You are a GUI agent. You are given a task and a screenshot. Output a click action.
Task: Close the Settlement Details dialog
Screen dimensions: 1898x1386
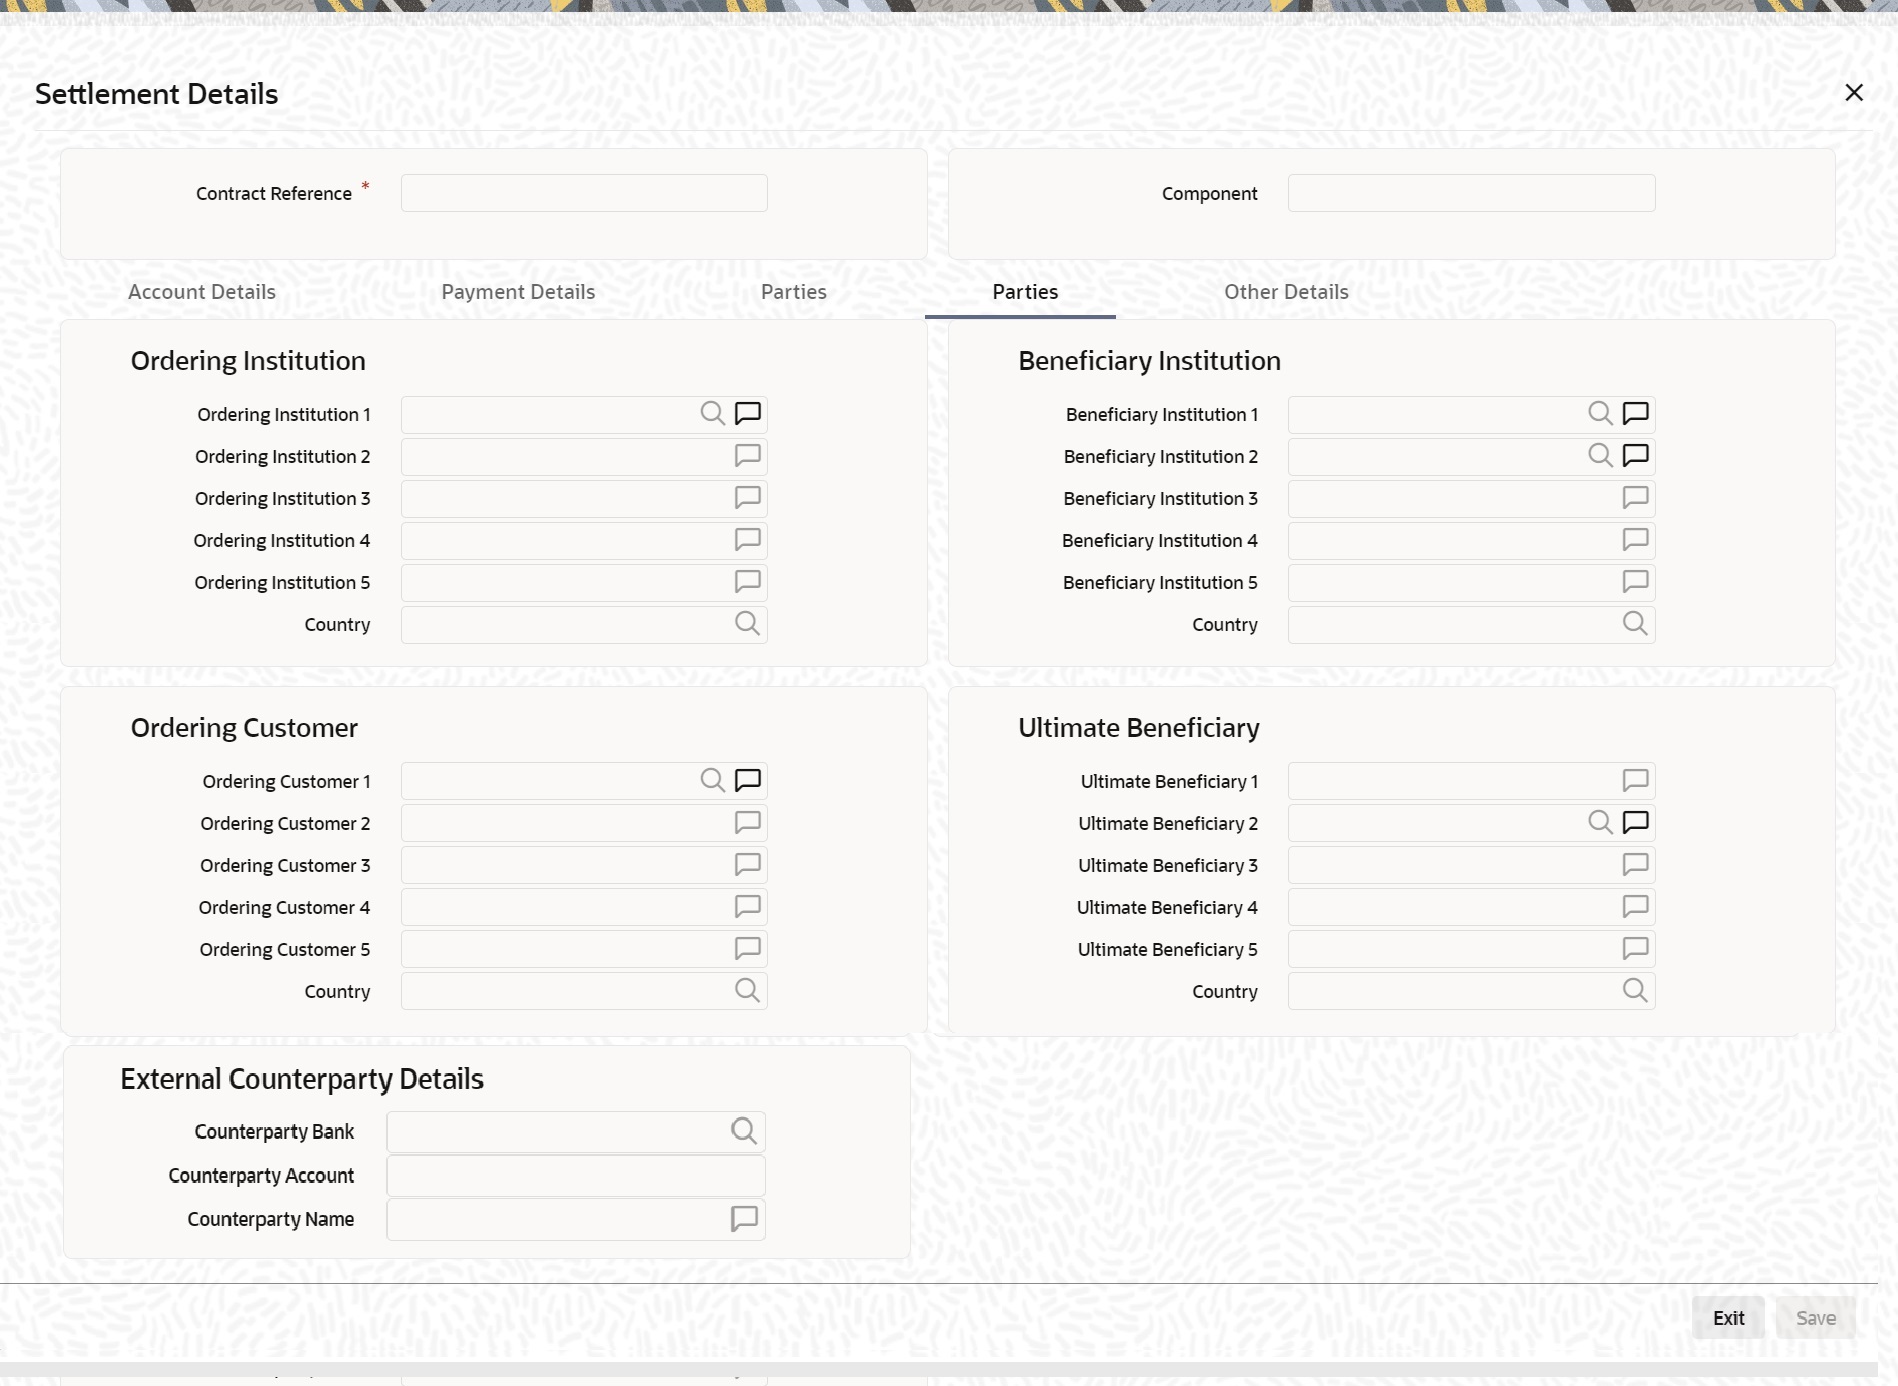click(x=1853, y=93)
